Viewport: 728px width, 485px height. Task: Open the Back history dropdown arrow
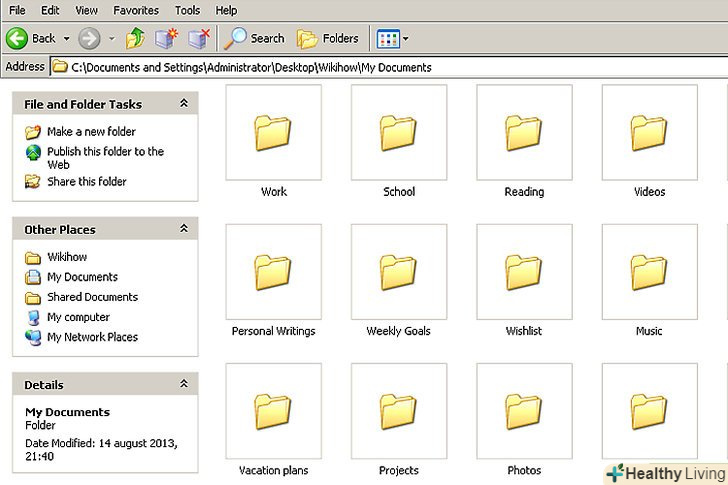(x=67, y=39)
